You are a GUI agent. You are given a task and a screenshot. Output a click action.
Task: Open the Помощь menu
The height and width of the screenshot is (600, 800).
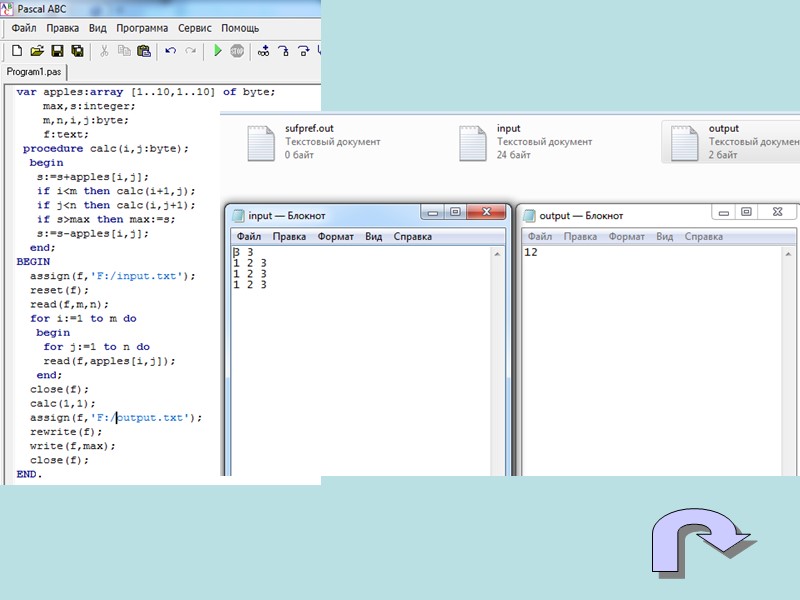240,28
